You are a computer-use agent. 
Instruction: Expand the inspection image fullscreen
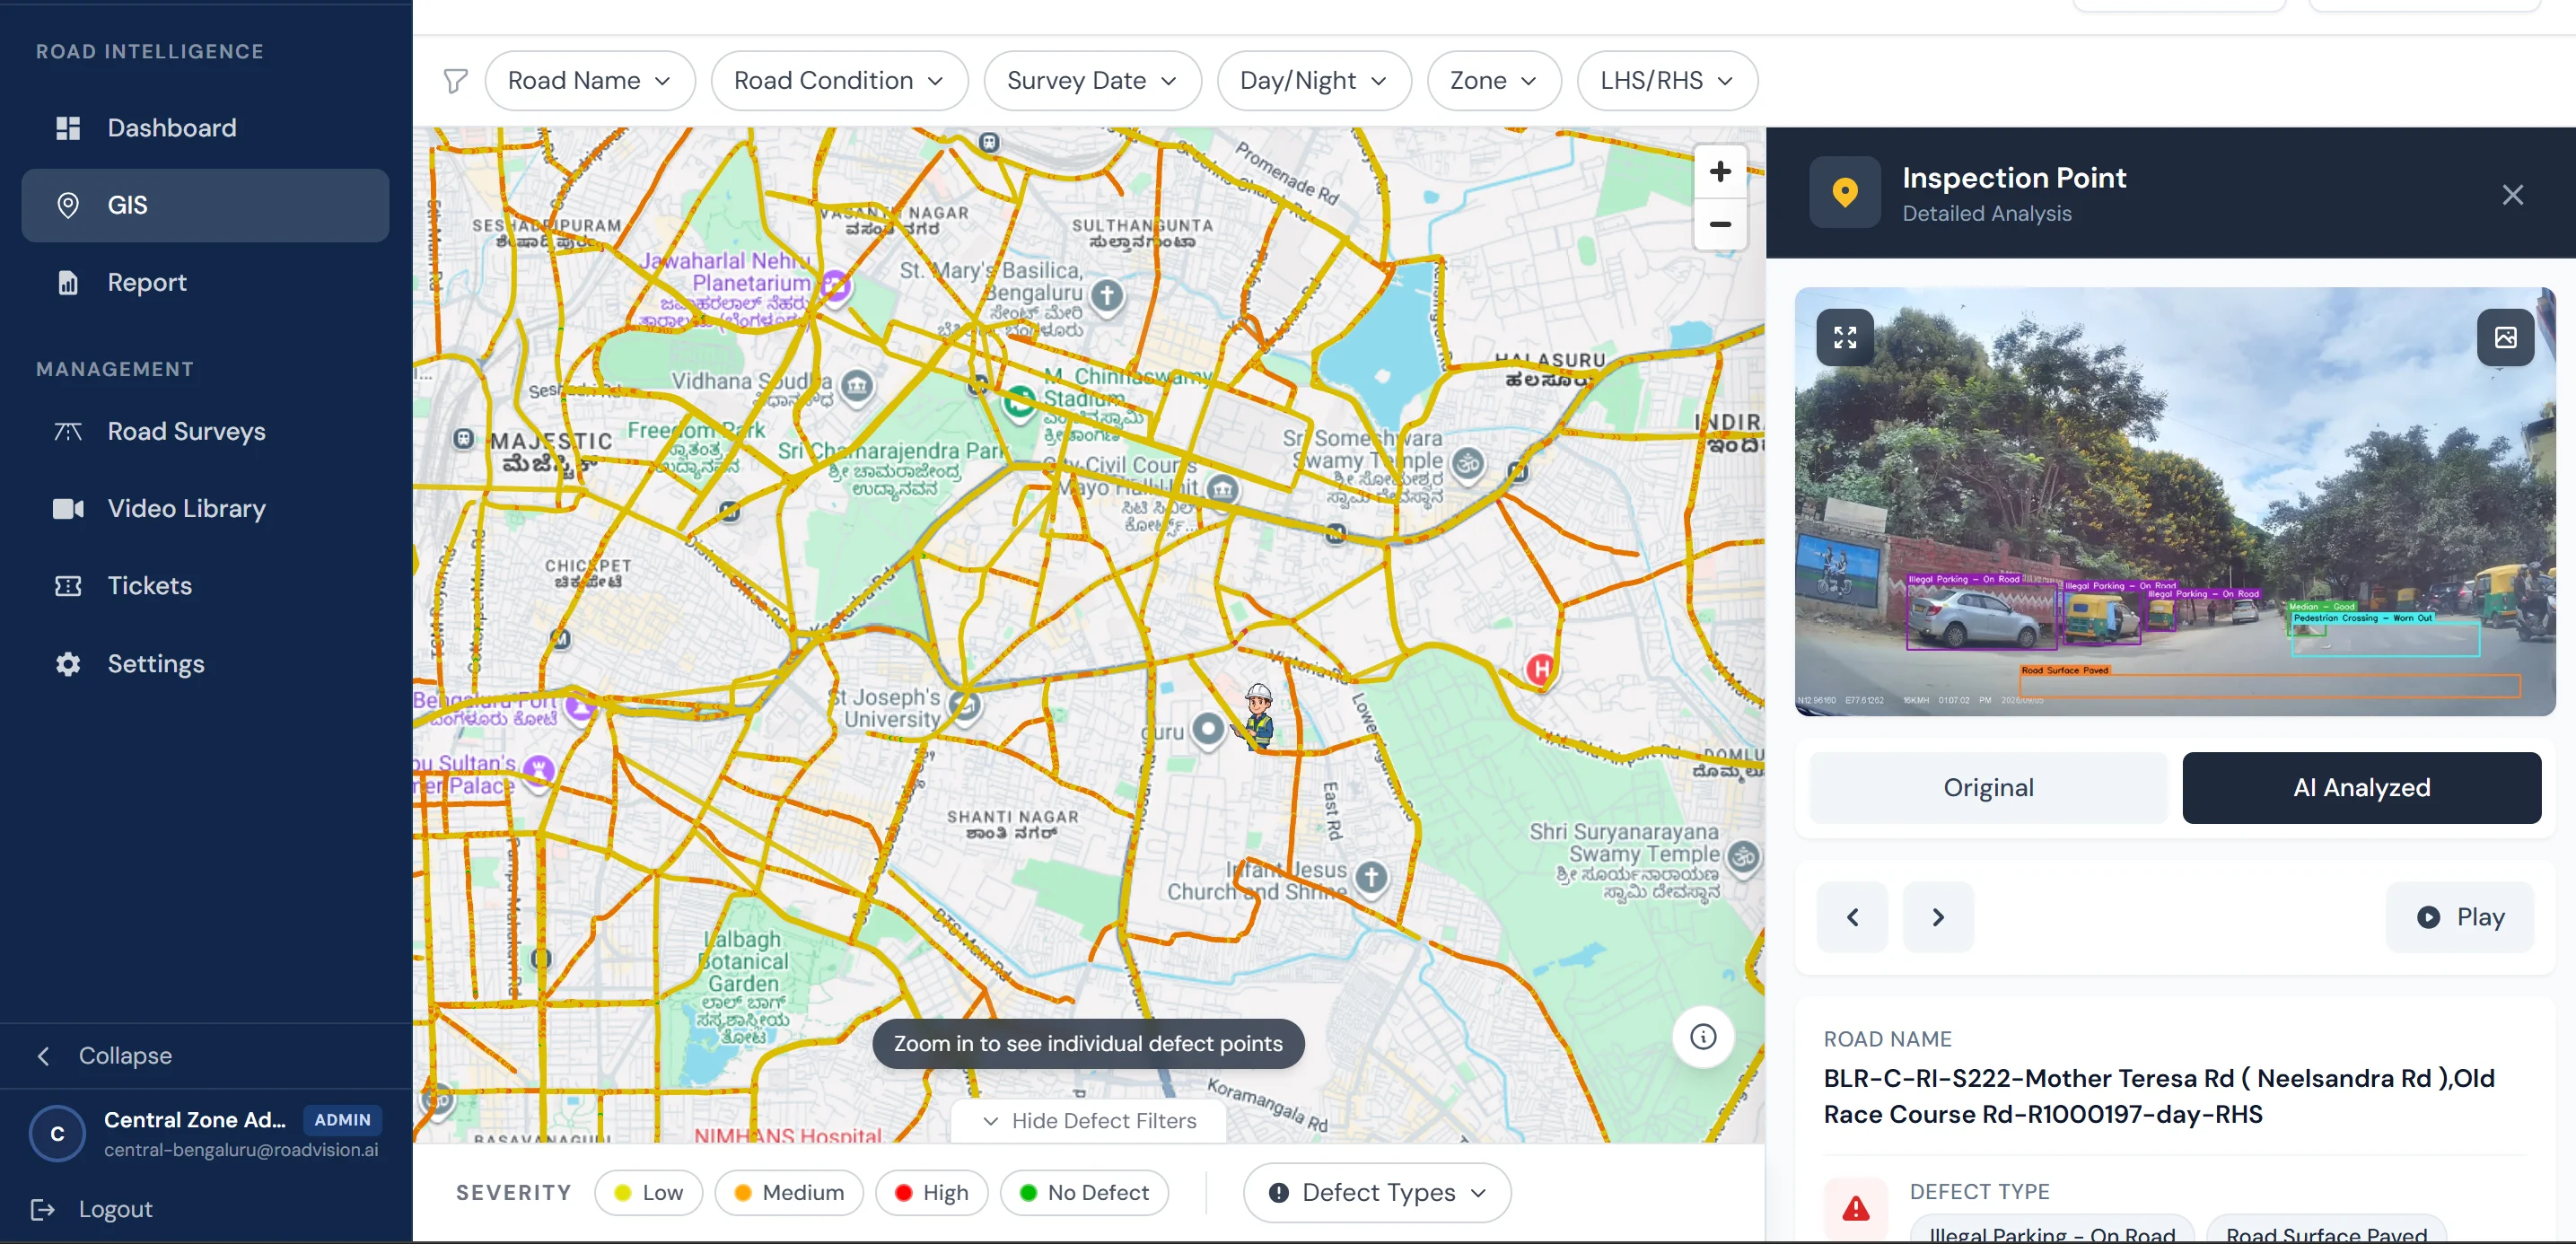click(1845, 337)
